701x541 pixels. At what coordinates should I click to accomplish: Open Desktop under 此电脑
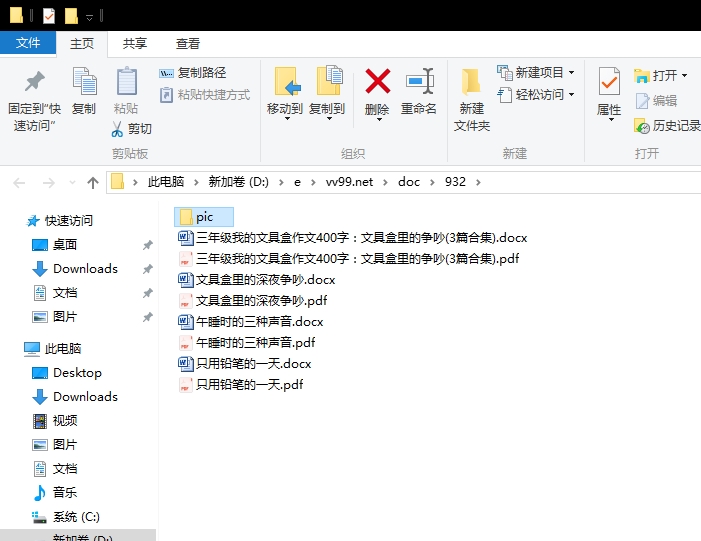pyautogui.click(x=67, y=373)
